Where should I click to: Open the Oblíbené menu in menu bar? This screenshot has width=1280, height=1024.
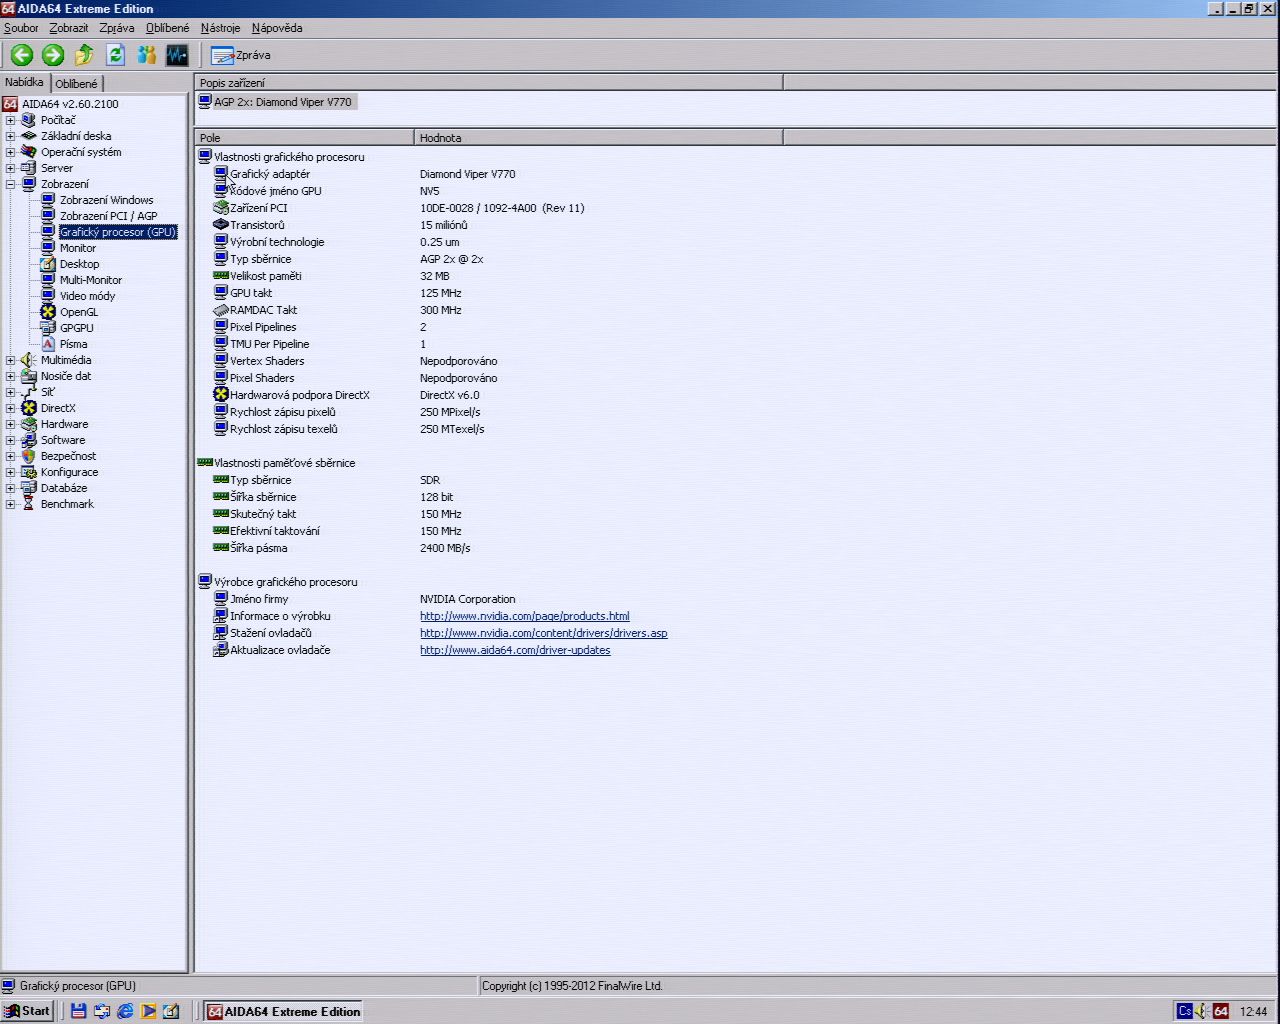coord(167,28)
